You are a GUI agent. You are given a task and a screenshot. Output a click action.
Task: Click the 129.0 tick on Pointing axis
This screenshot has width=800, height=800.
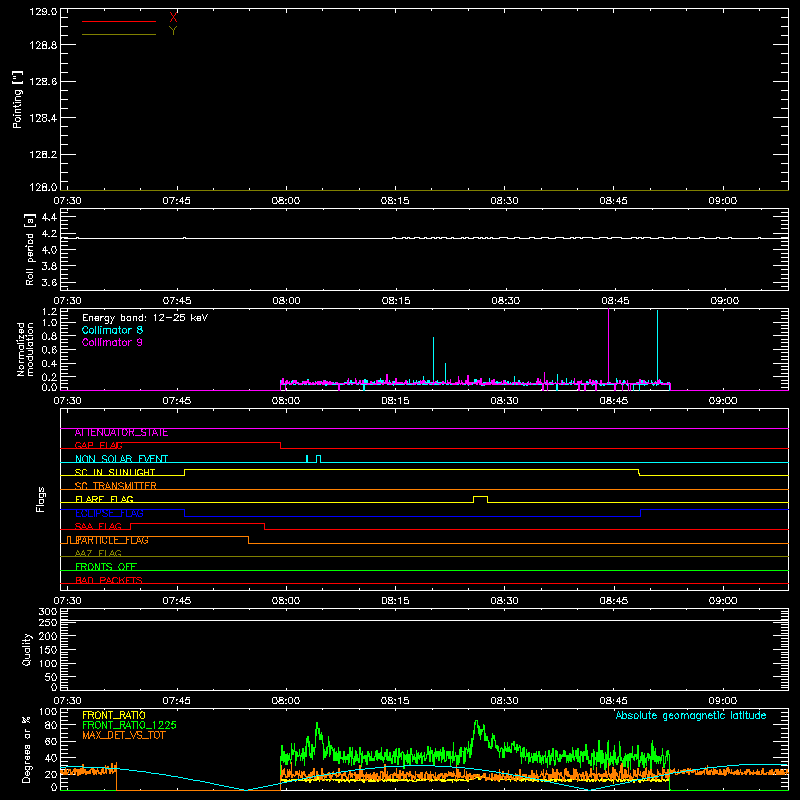[x=43, y=11]
